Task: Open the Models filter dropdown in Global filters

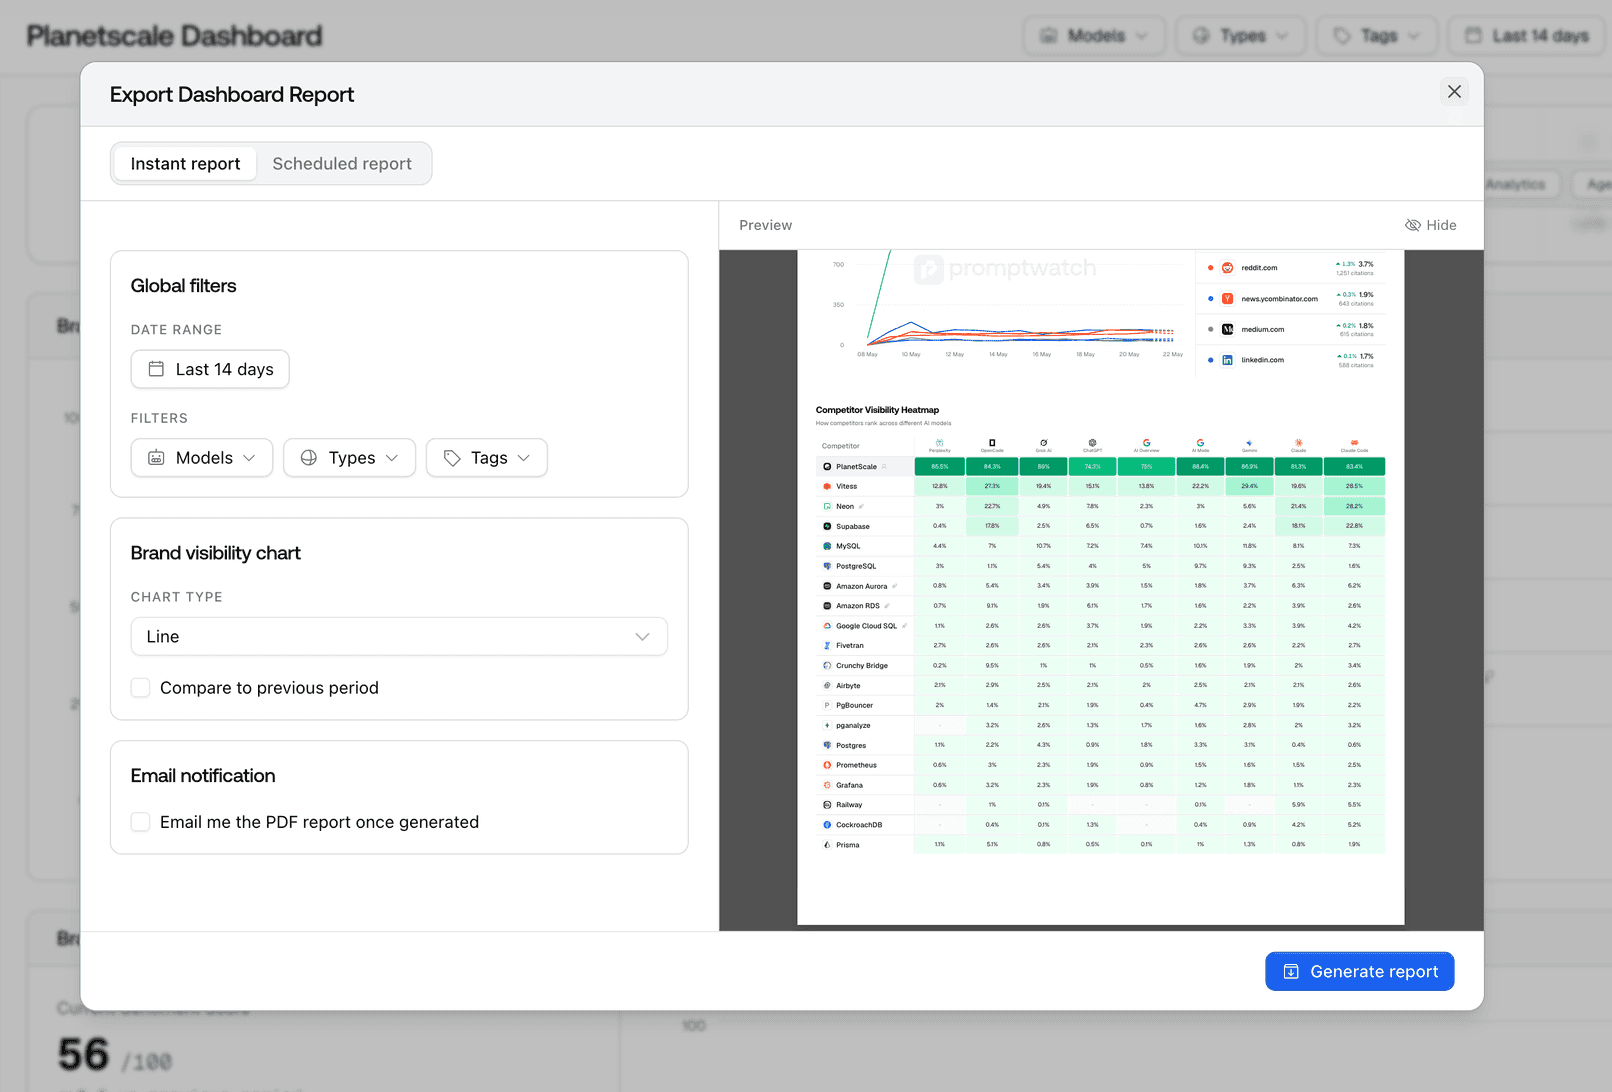Action: pos(202,458)
